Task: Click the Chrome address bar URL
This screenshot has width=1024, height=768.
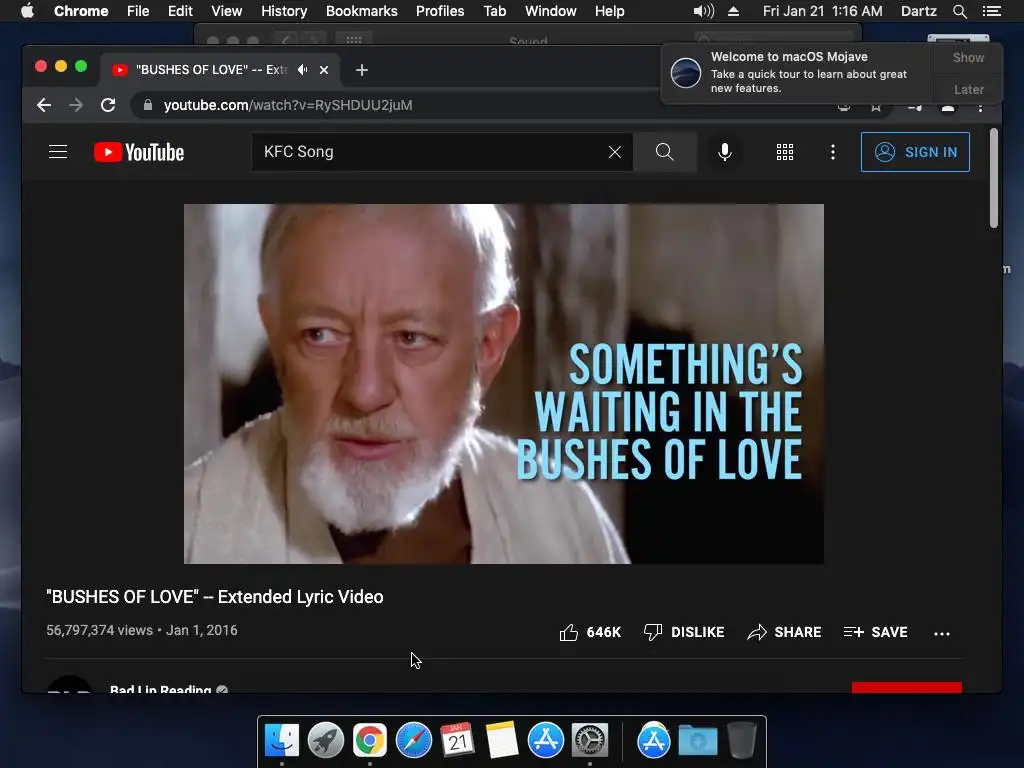Action: [x=288, y=105]
